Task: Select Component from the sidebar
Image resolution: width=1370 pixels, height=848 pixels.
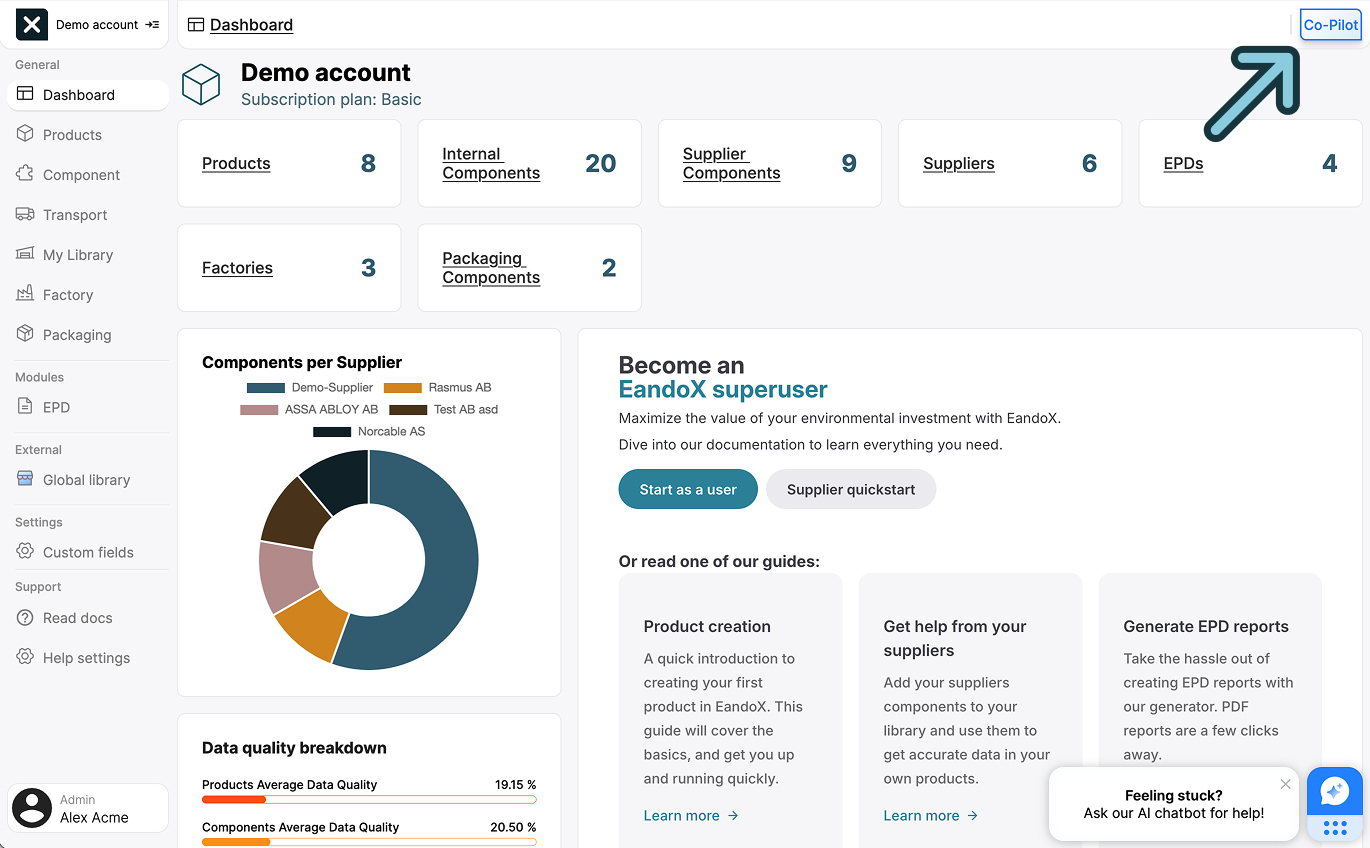Action: 80,174
